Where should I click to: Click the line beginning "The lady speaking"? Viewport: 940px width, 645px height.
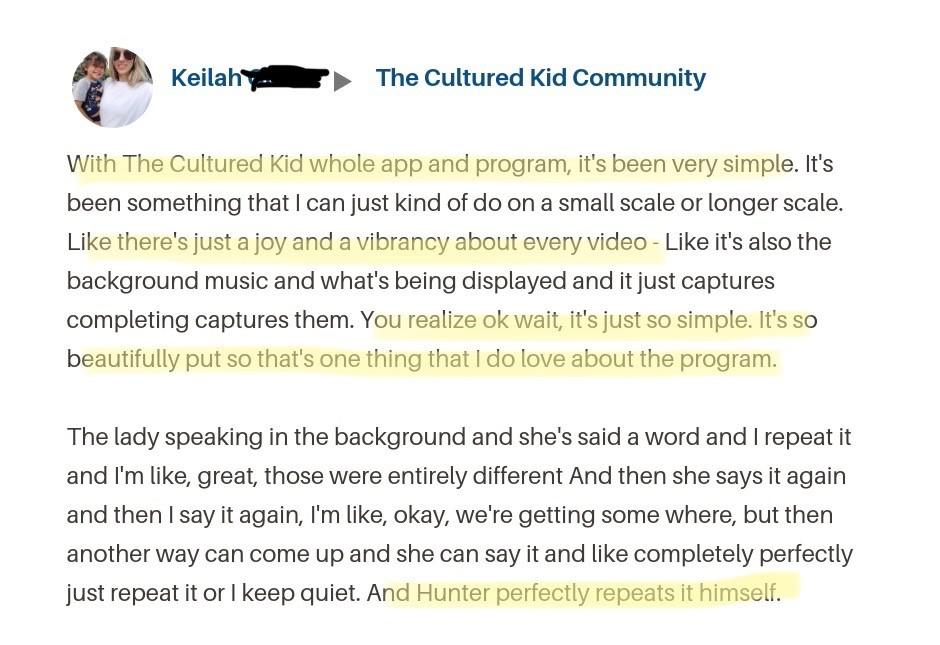[459, 437]
